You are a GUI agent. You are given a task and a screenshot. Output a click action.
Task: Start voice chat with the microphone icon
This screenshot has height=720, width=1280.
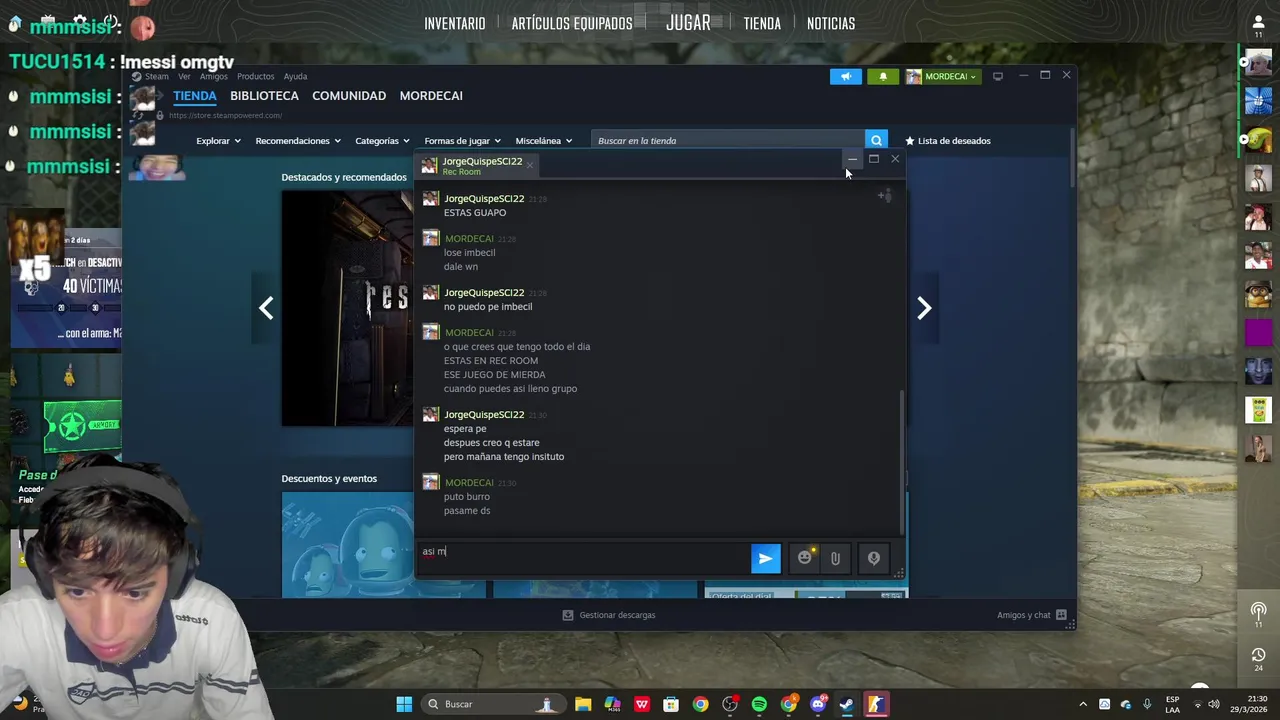[874, 558]
